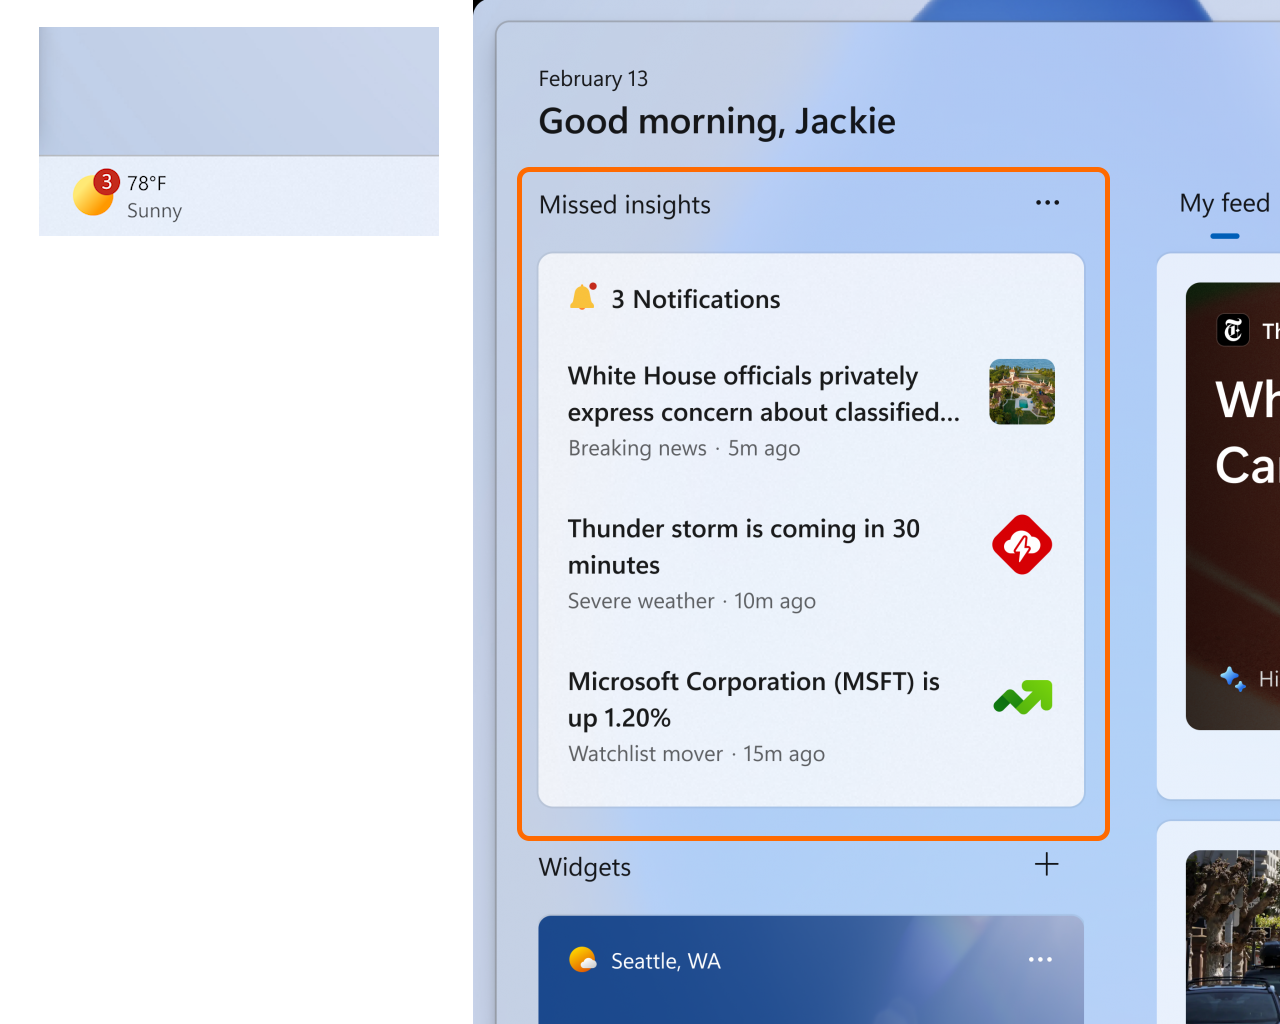Select the Seattle, WA location label

[x=665, y=961]
